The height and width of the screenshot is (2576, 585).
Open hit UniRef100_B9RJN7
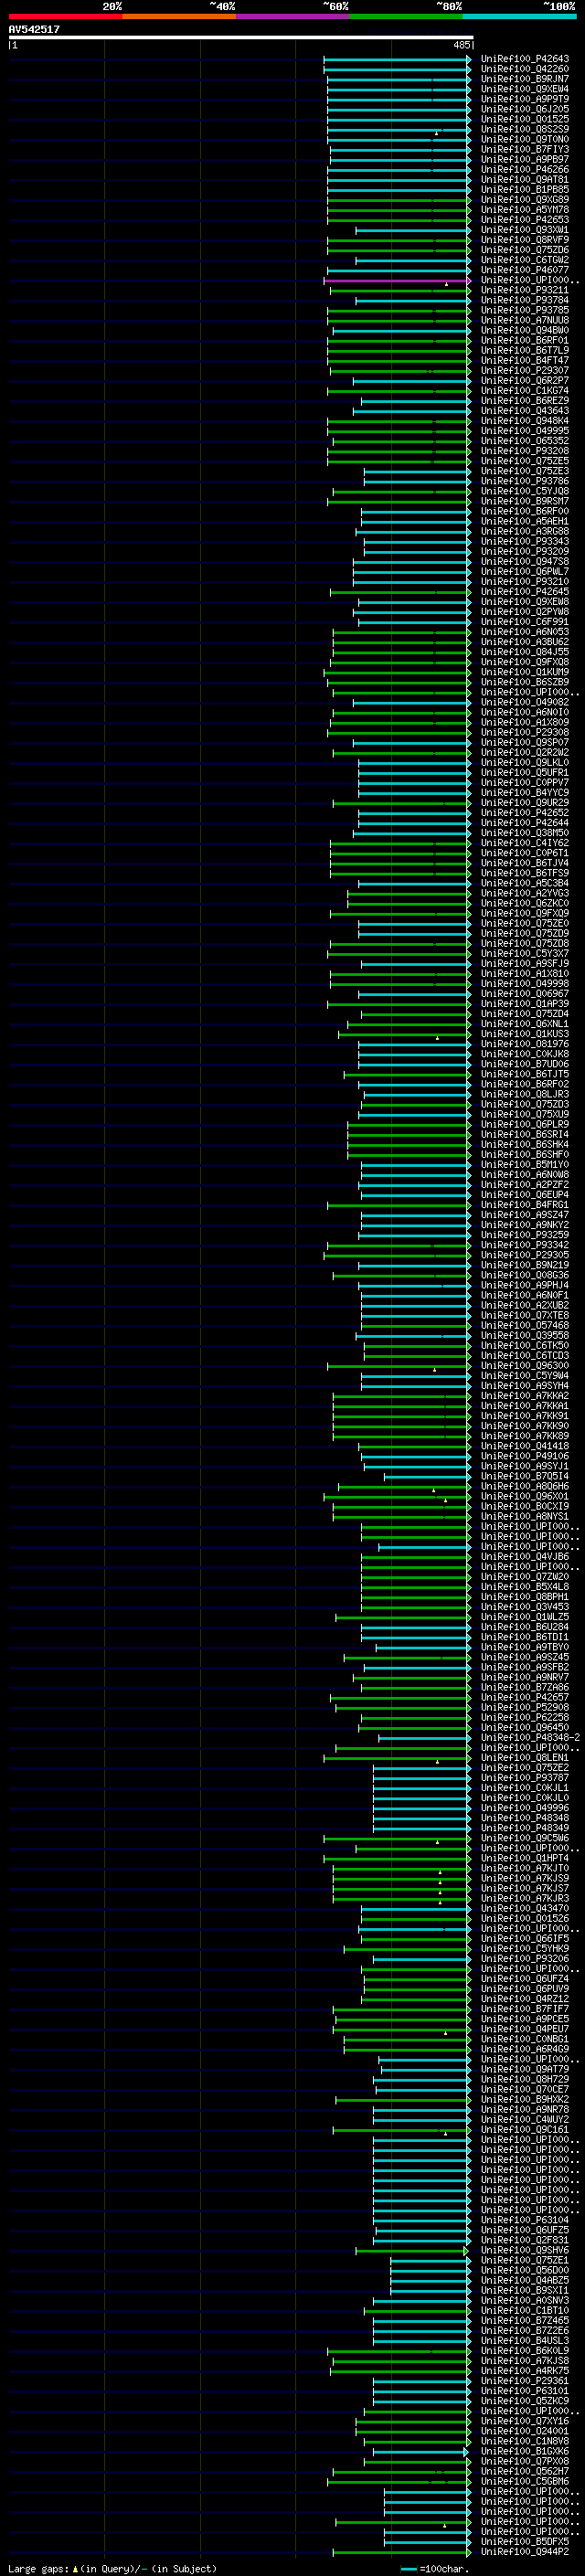(x=525, y=80)
